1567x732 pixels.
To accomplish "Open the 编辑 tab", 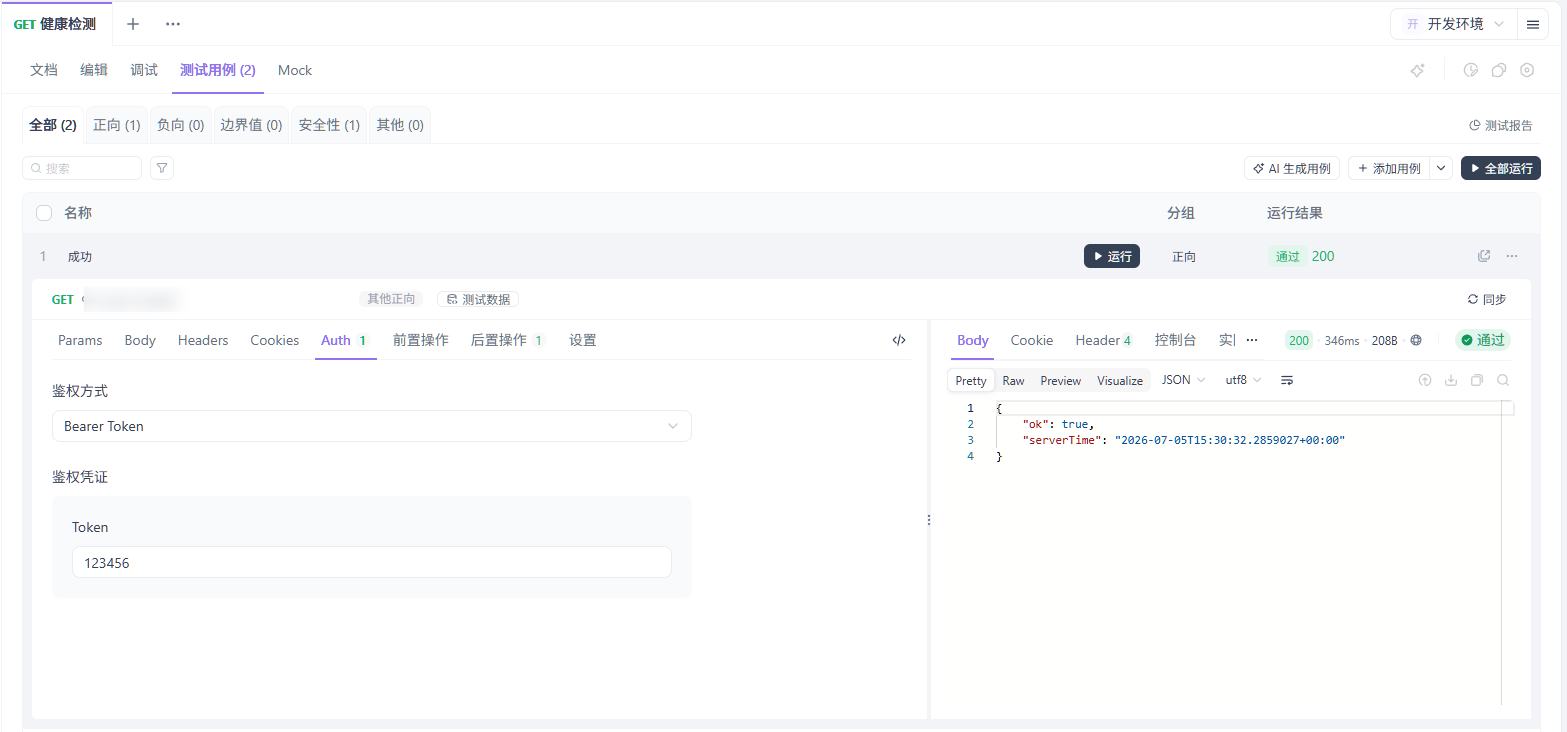I will point(94,70).
